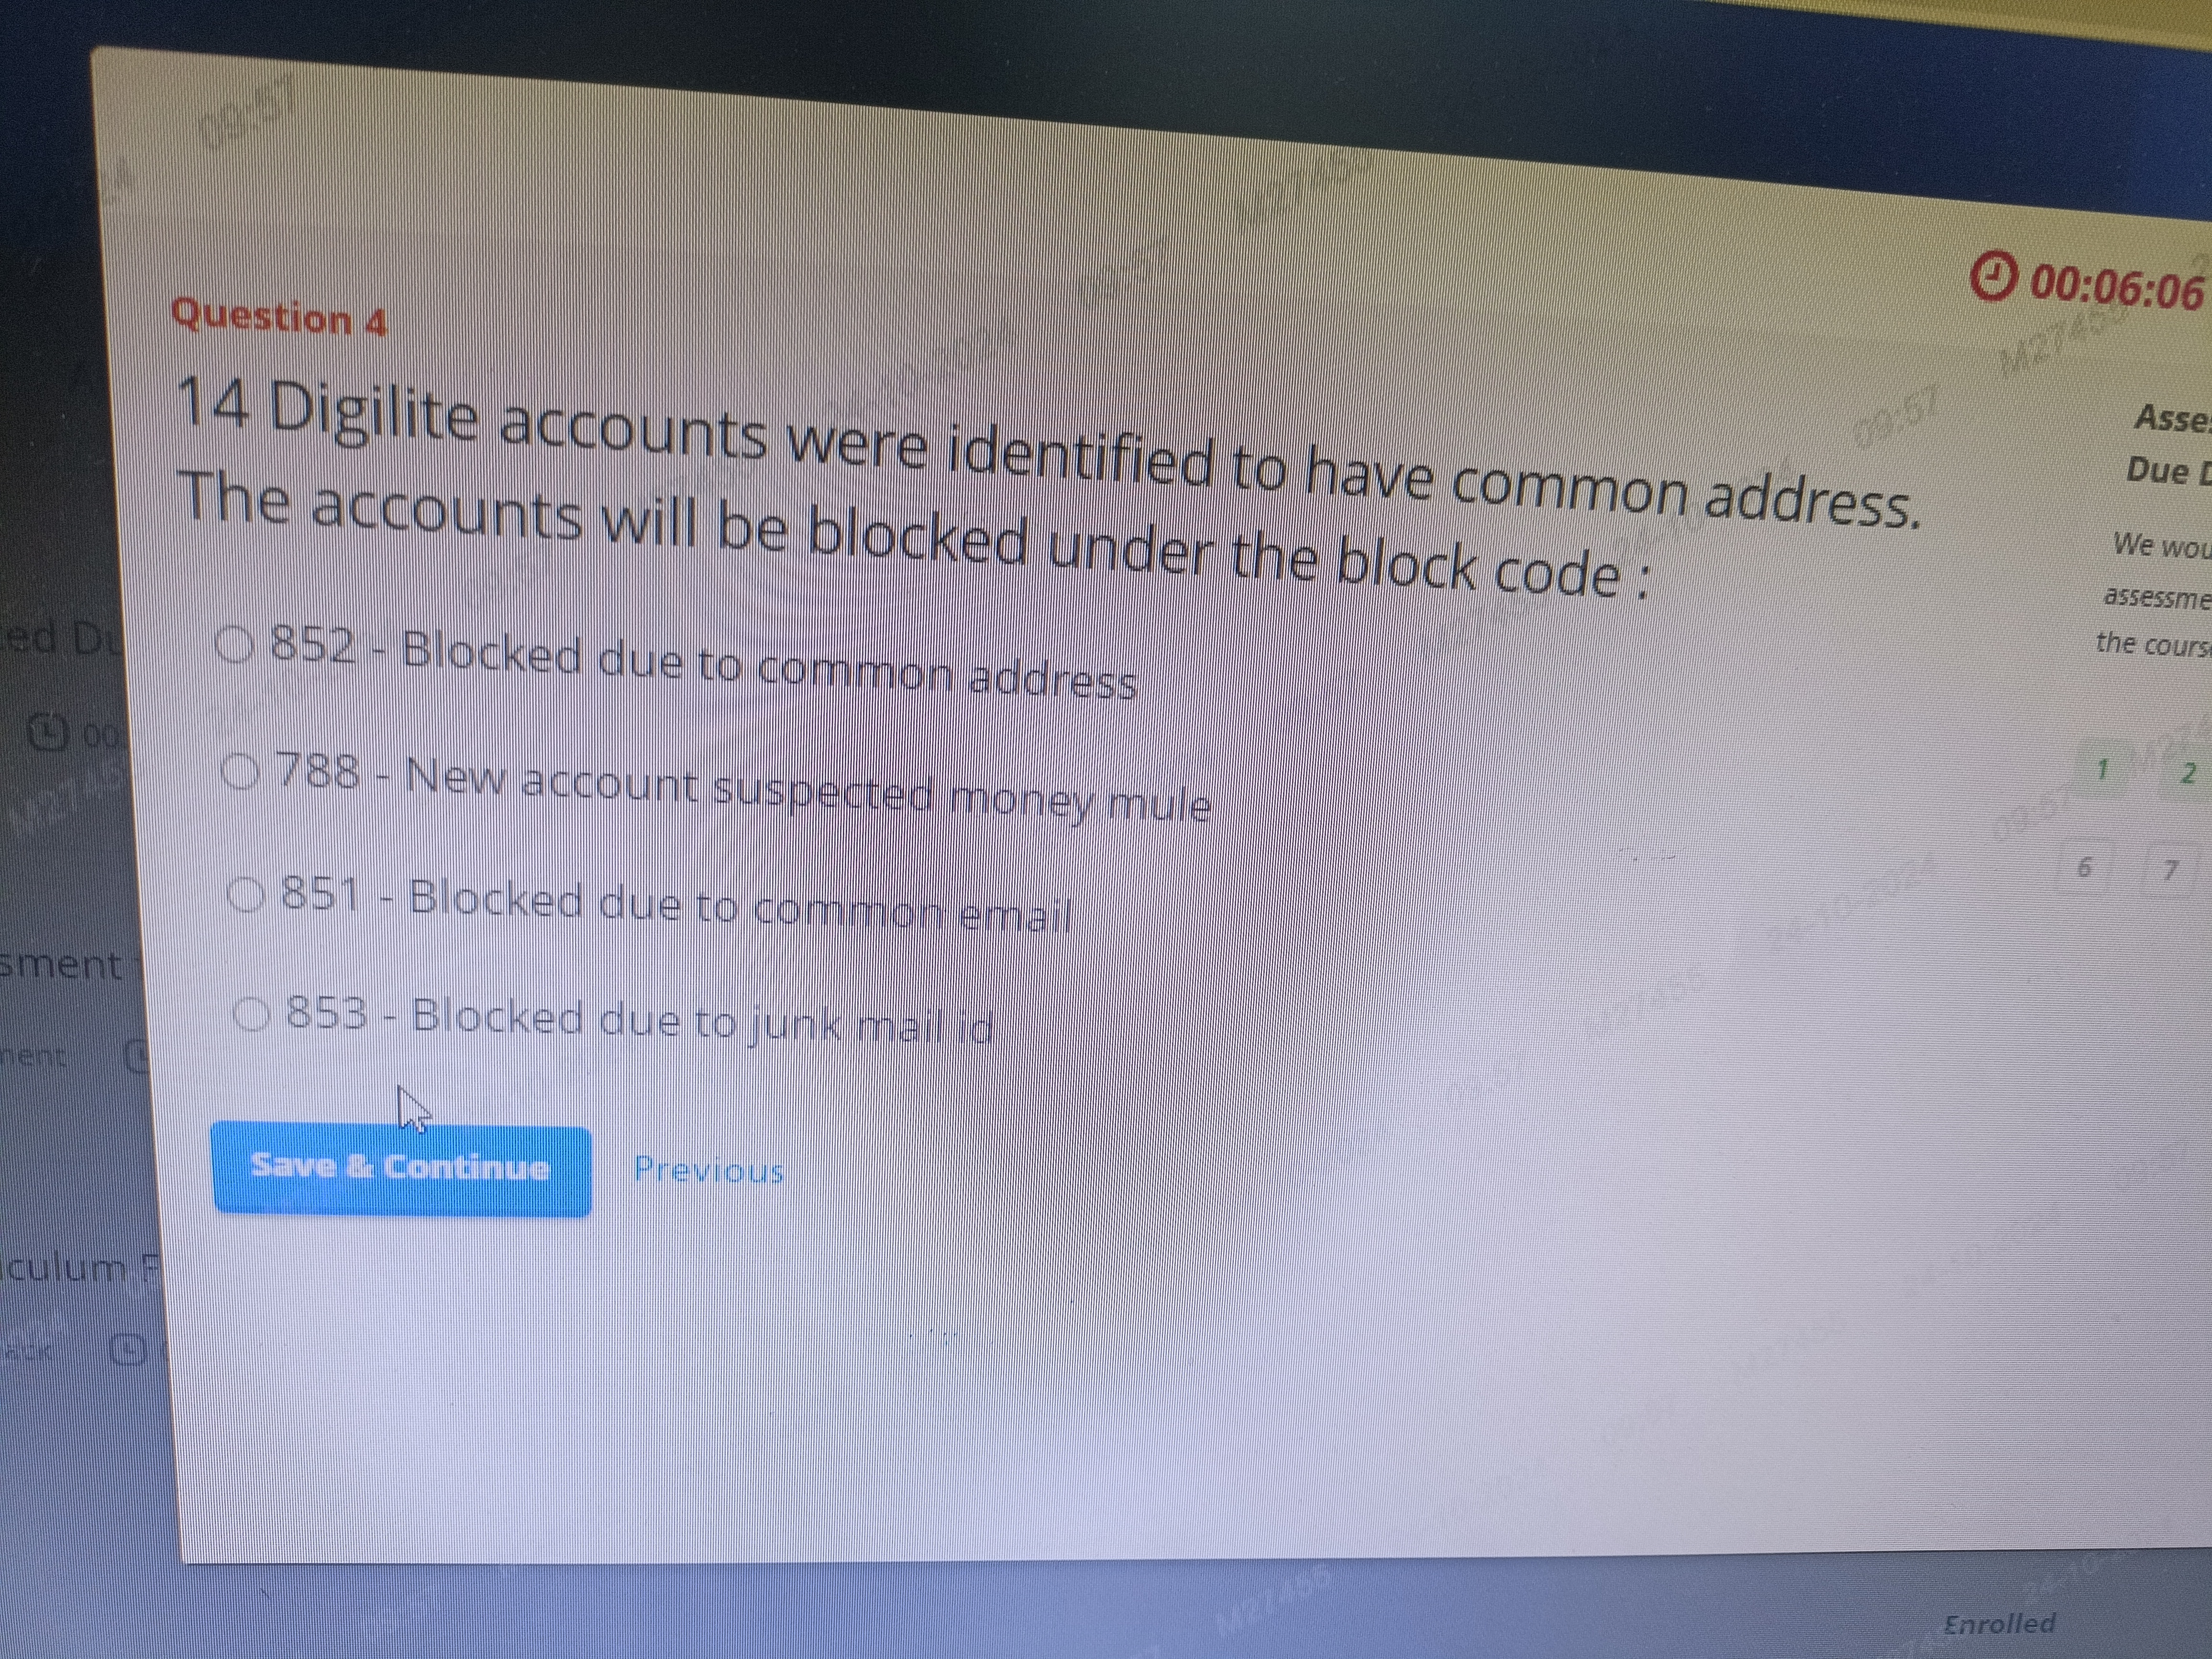Click the Enrolled label at the bottom

(1999, 1623)
